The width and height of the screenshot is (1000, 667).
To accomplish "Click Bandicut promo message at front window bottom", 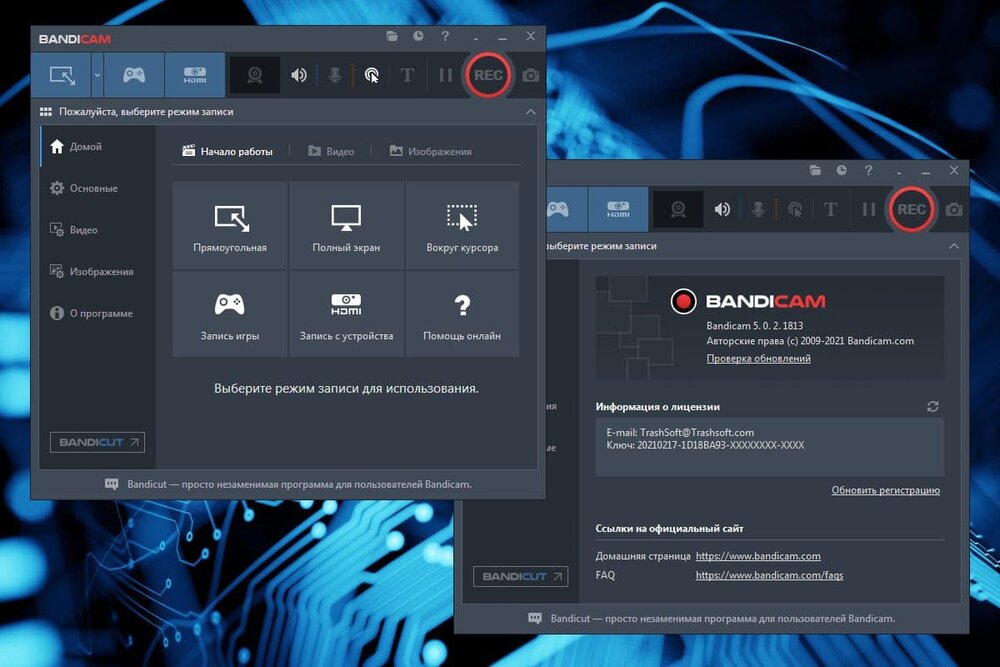I will click(x=299, y=484).
